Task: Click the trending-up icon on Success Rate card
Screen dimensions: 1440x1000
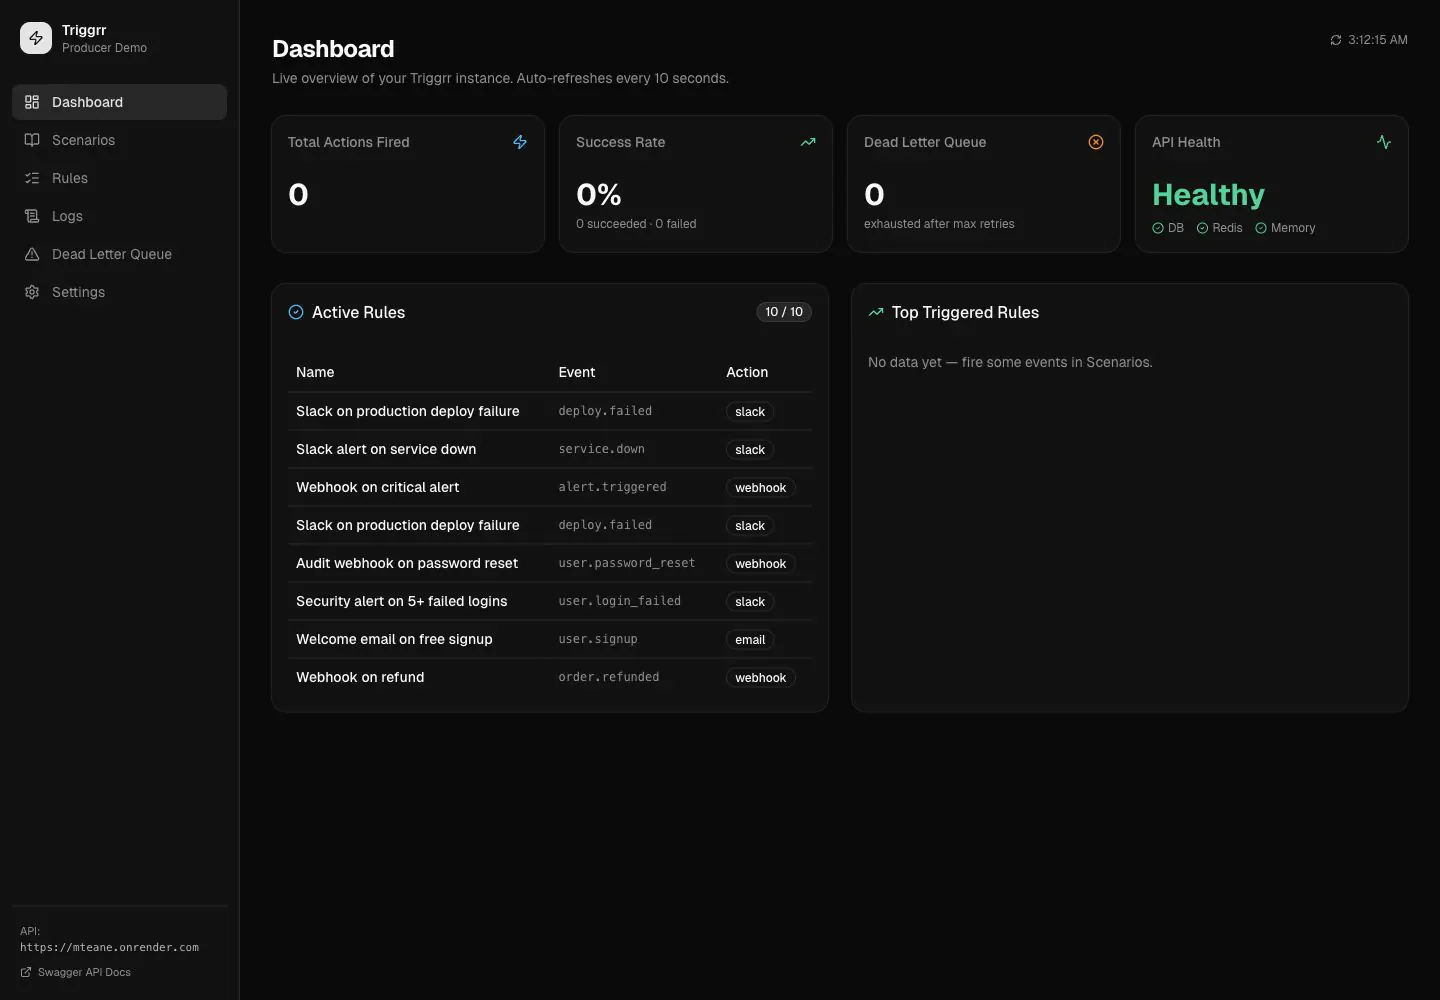Action: [x=808, y=142]
